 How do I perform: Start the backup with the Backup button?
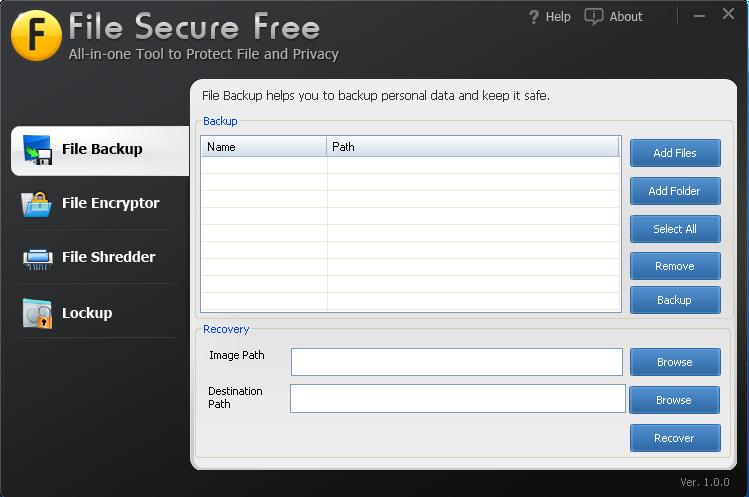coord(674,300)
